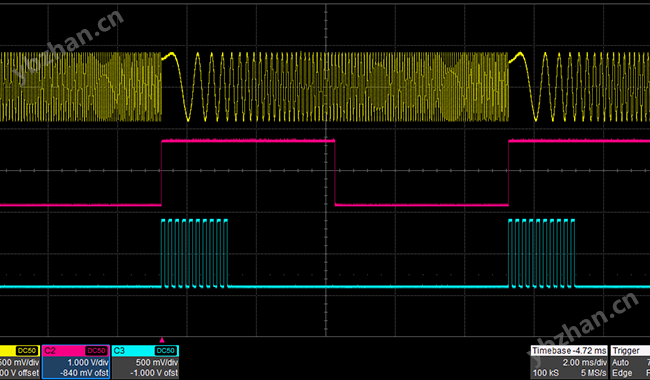The image size is (650, 380).
Task: Open the C3 channel descriptor label
Action: (119, 351)
